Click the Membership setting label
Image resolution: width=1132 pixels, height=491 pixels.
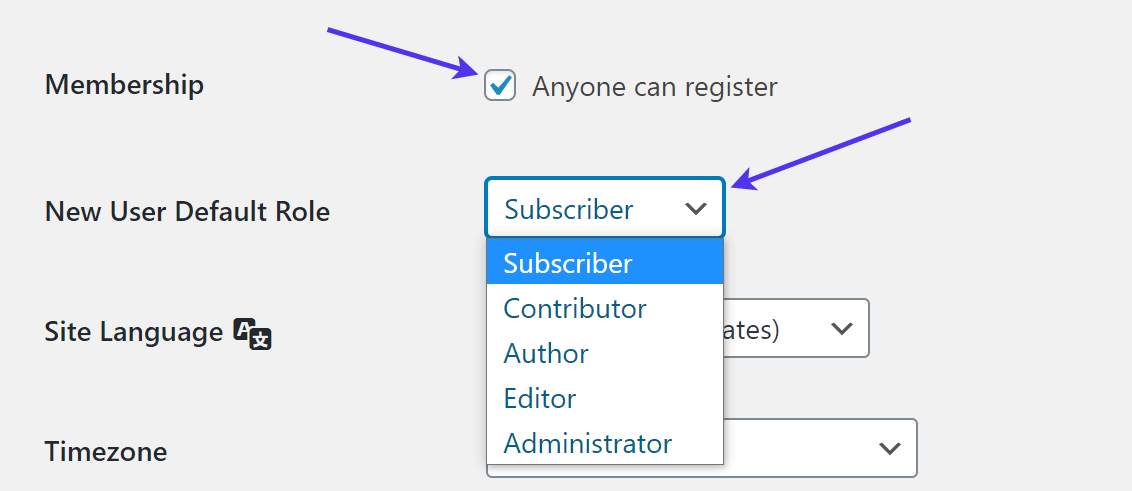(x=124, y=85)
